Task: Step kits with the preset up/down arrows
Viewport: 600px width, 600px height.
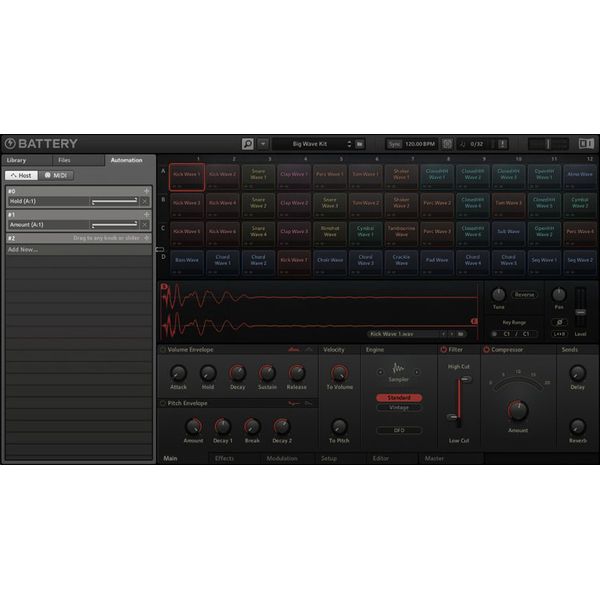Action: (x=349, y=144)
